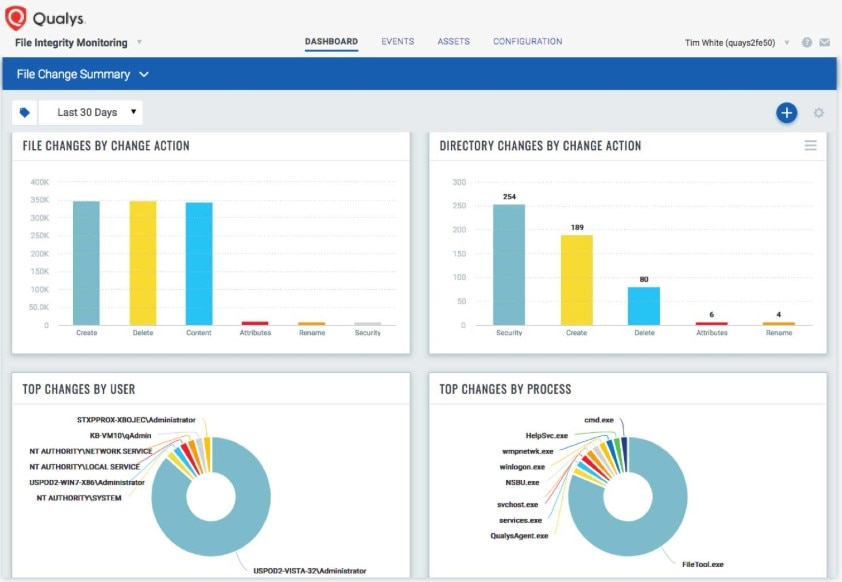Click the Directory Changes by Change Action title
Viewport: 842px width, 582px height.
coord(540,146)
